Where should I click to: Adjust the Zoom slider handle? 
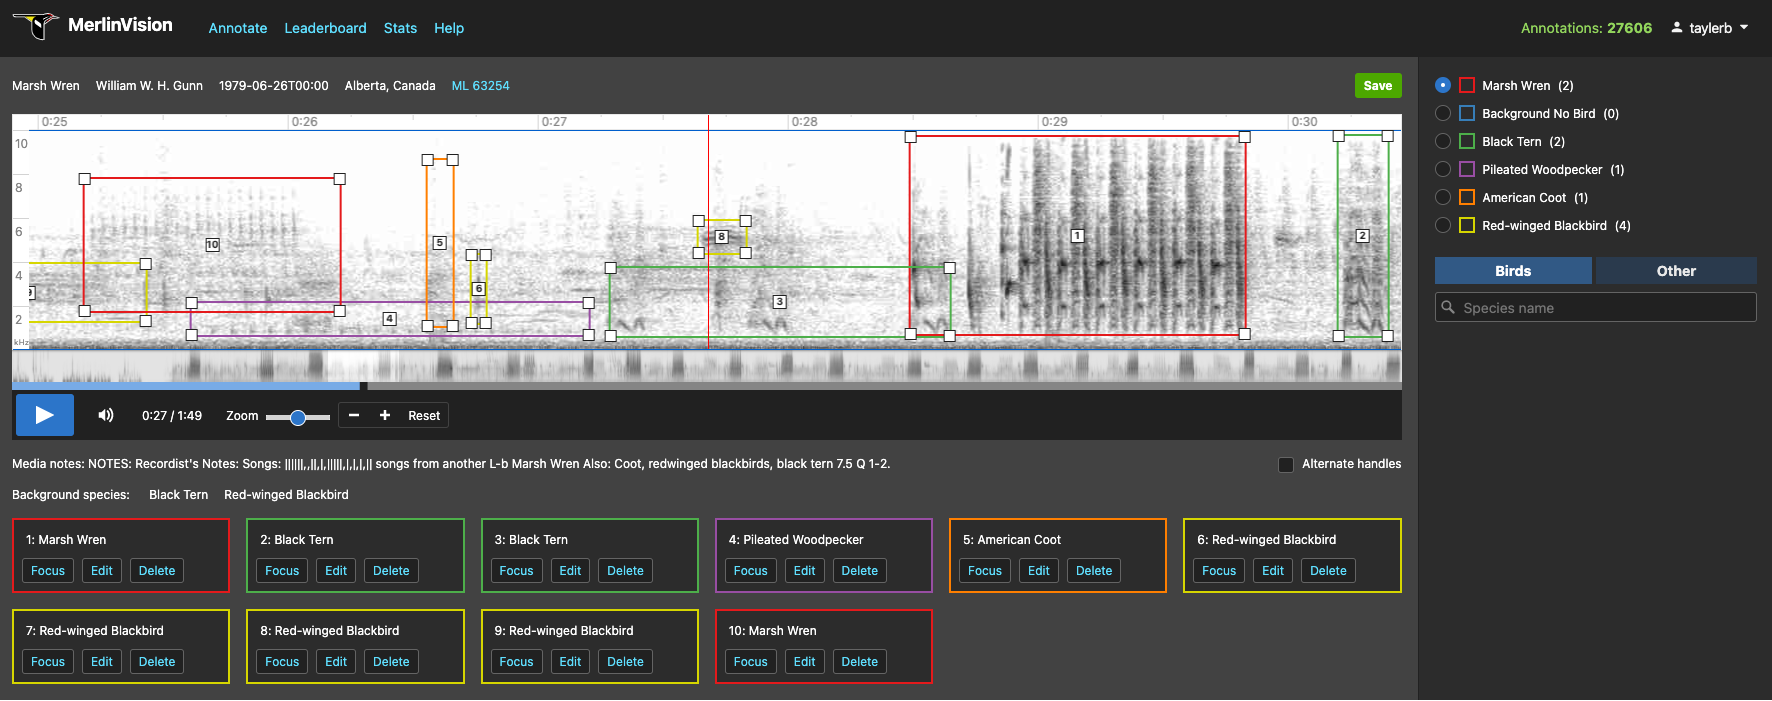pos(298,417)
